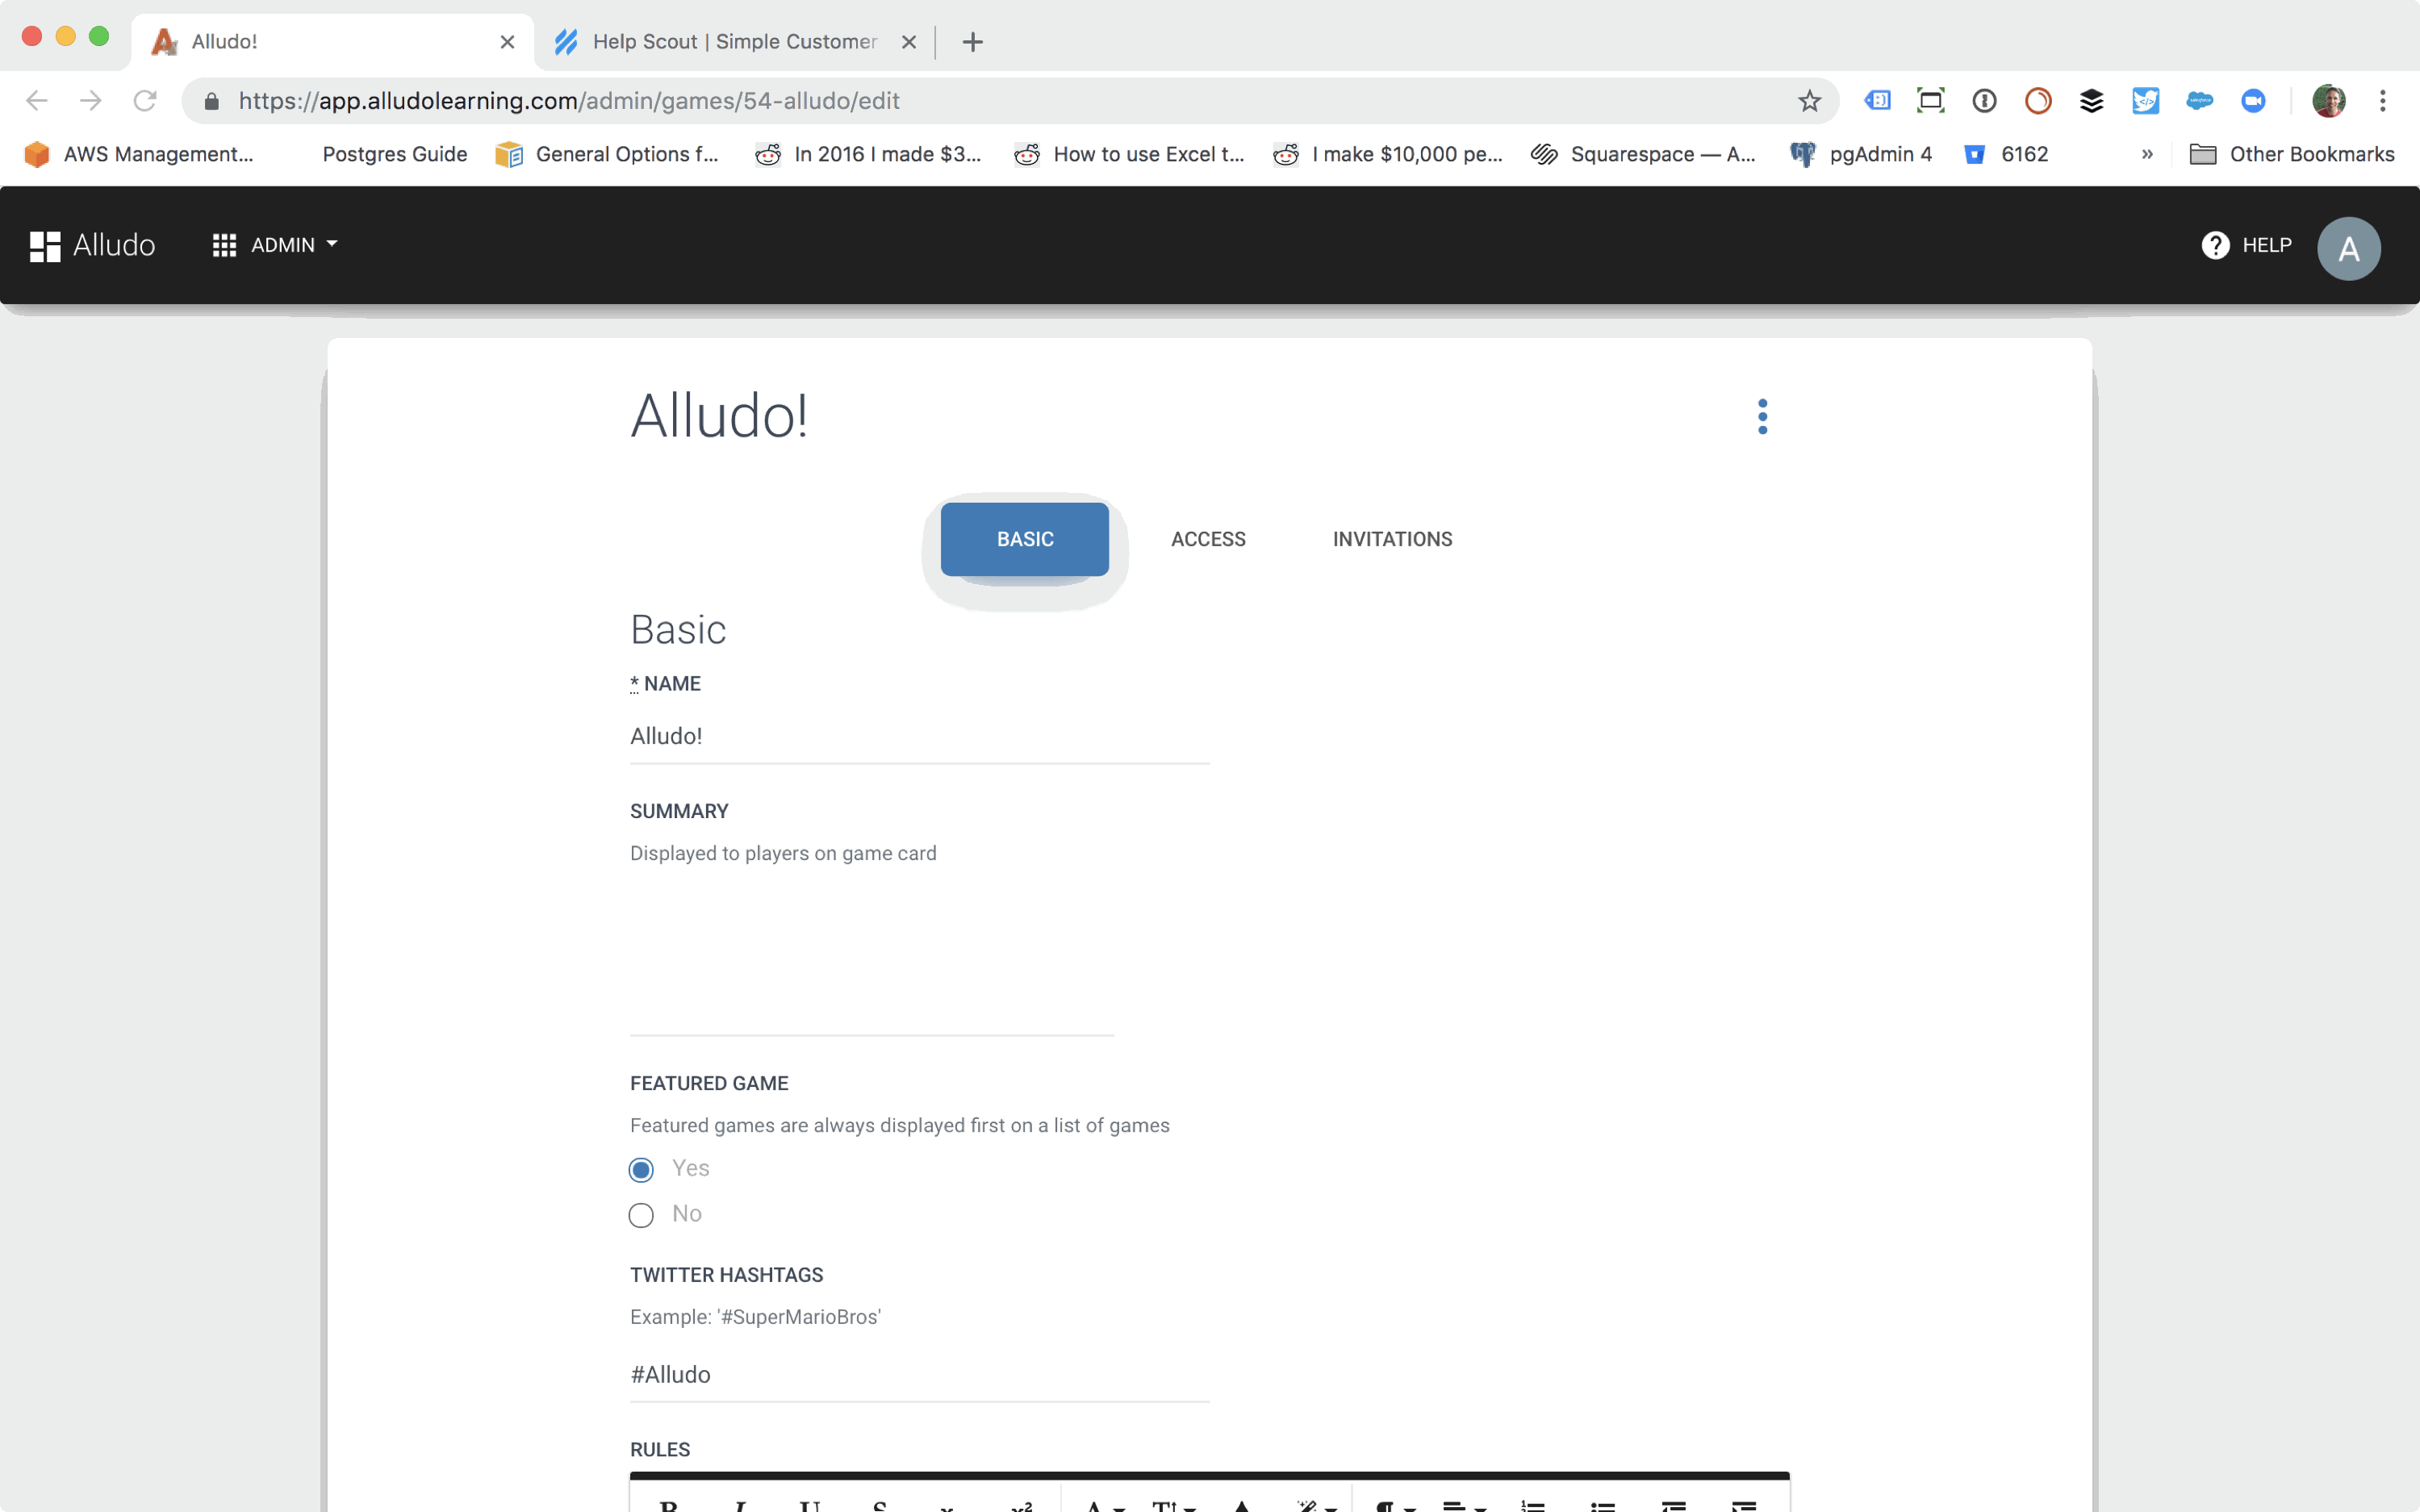The width and height of the screenshot is (2420, 1512).
Task: Switch to the Invitations tab
Action: [1392, 539]
